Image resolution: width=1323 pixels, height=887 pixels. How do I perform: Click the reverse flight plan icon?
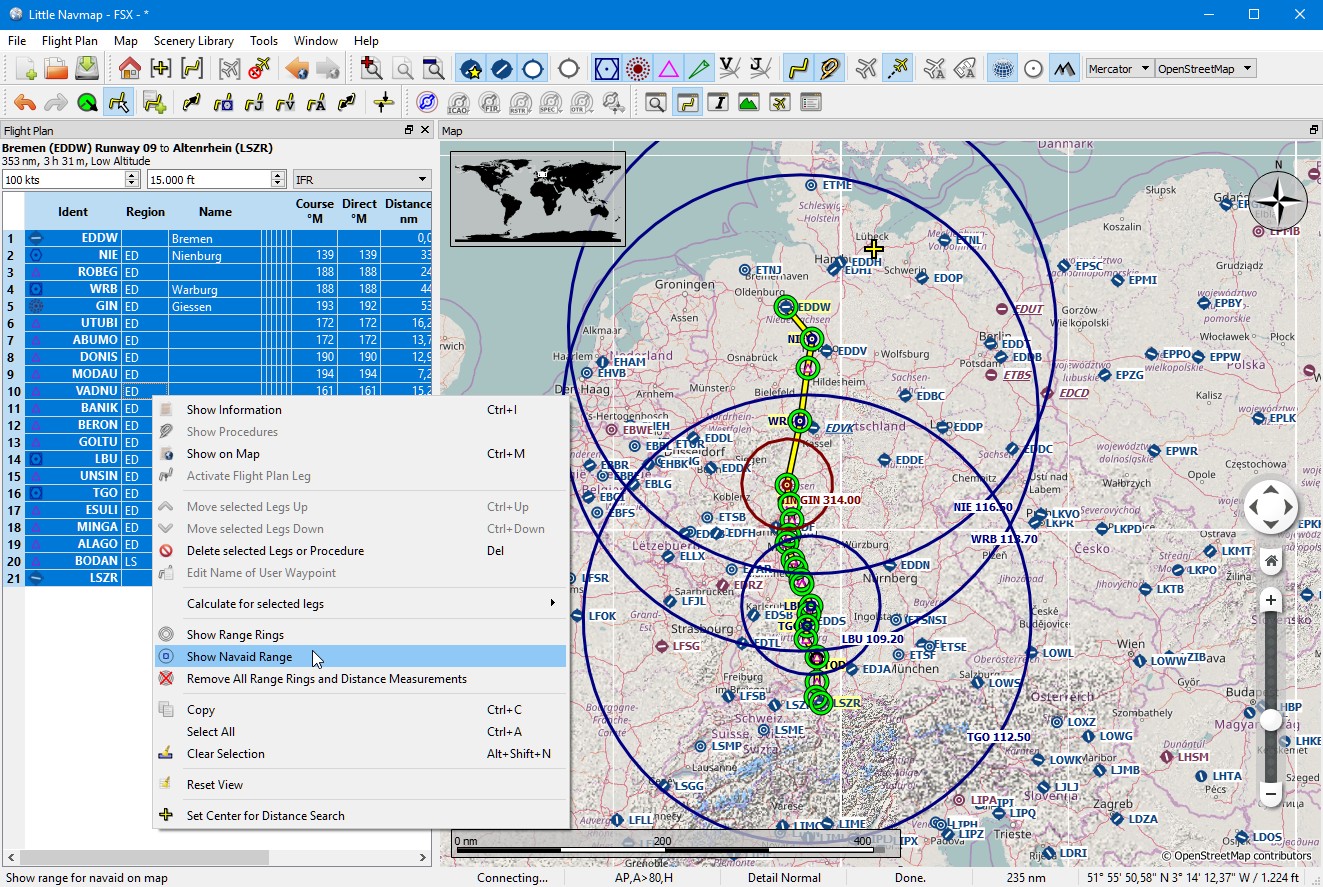point(347,102)
